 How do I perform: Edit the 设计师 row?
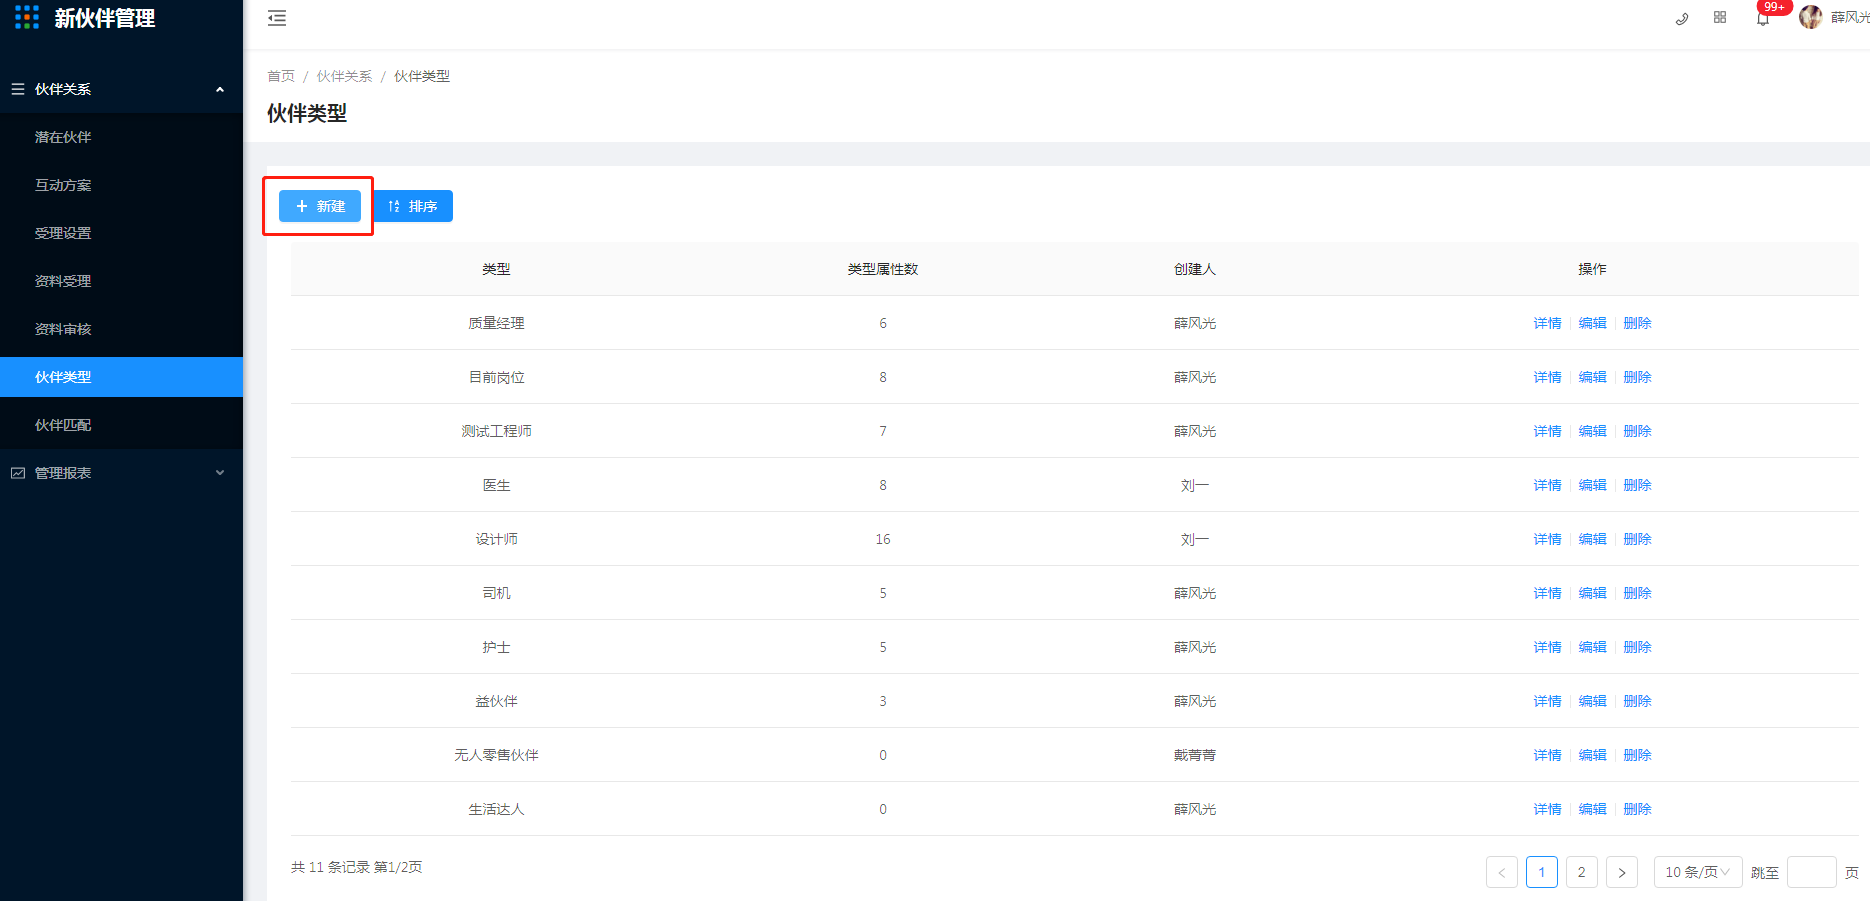tap(1592, 539)
